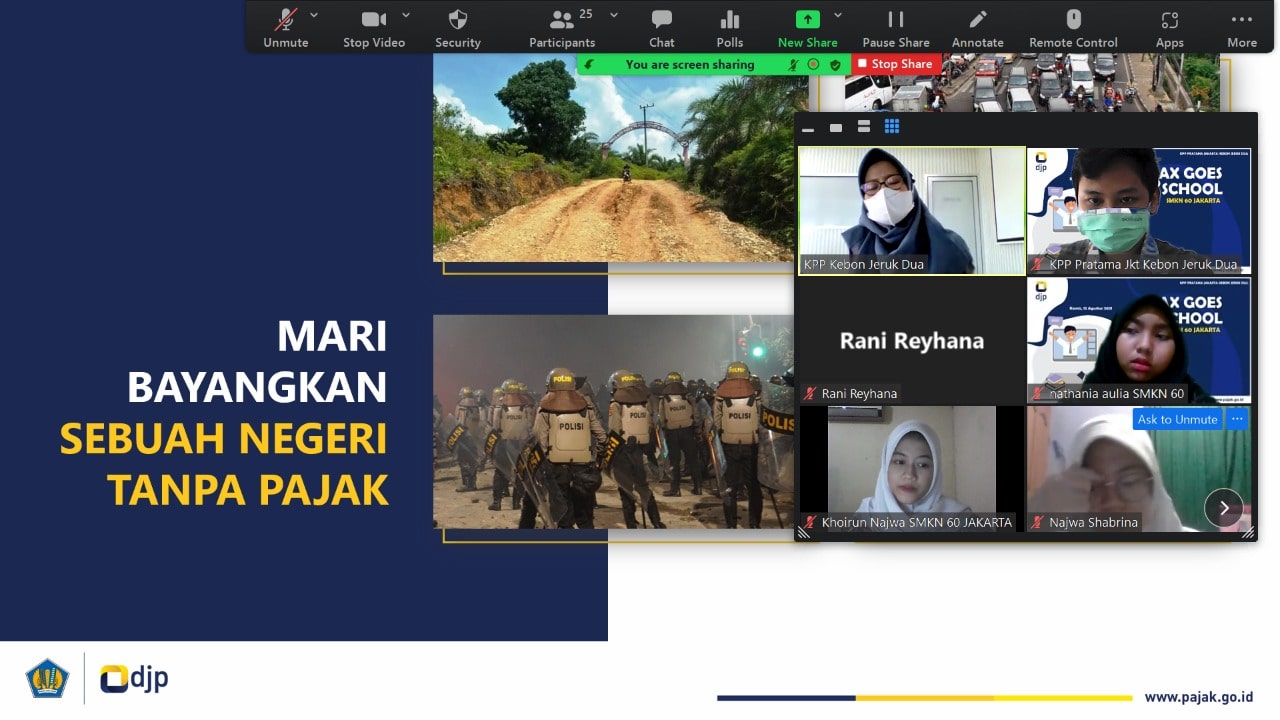
Task: Expand audio options arrow beside Unmute
Action: (314, 15)
